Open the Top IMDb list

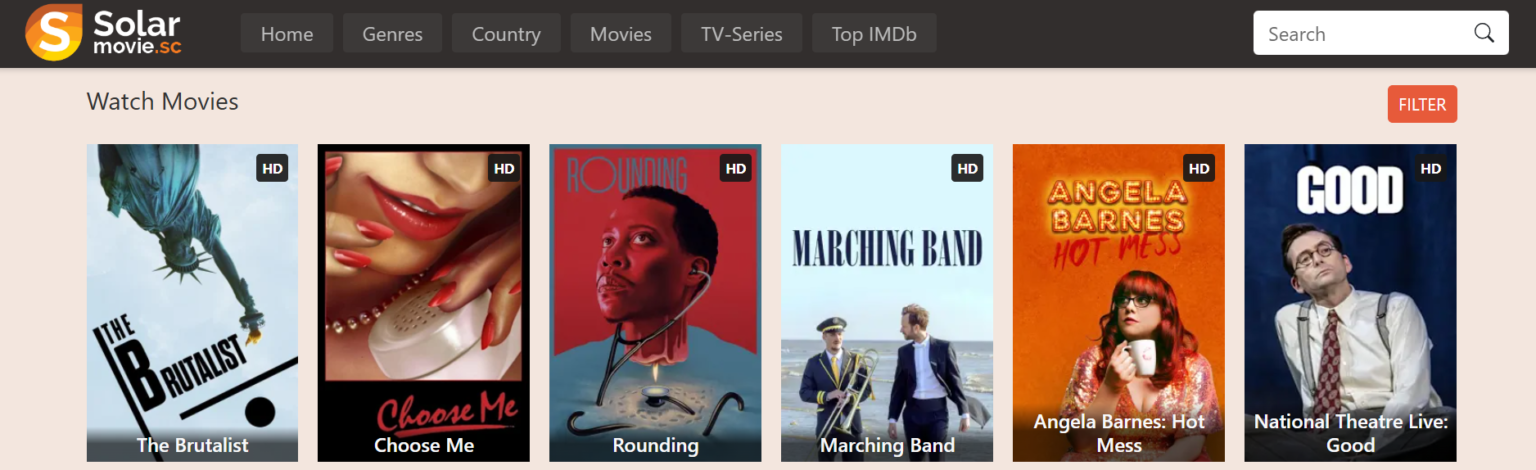click(874, 34)
